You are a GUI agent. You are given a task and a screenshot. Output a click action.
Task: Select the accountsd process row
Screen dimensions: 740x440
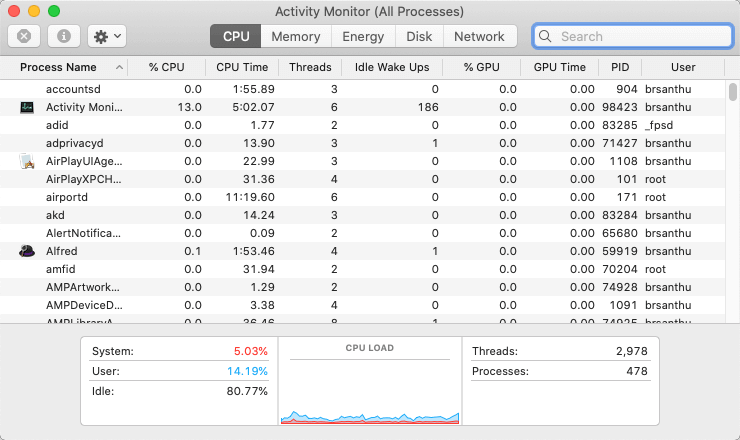[362, 89]
